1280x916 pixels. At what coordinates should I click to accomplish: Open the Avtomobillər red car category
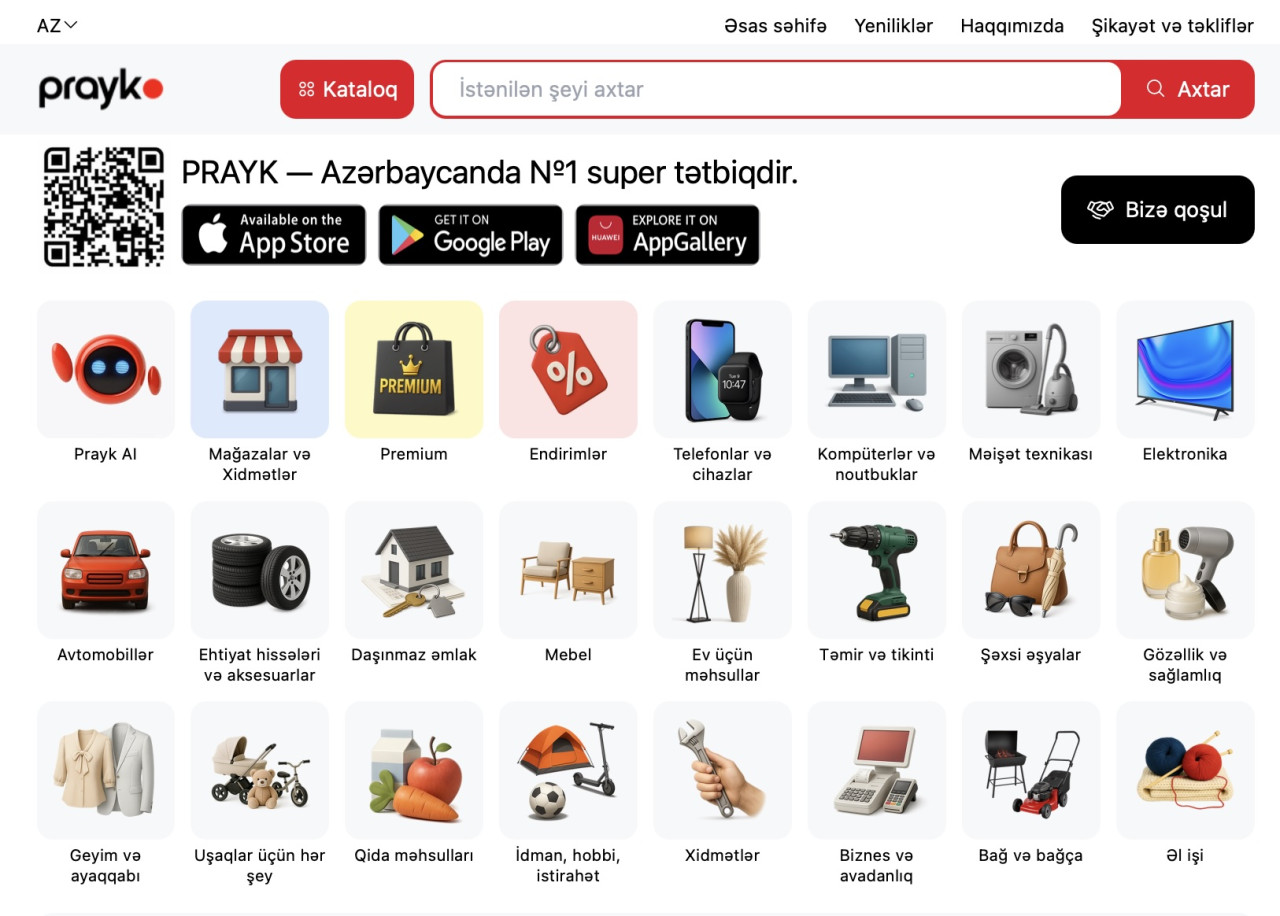106,570
